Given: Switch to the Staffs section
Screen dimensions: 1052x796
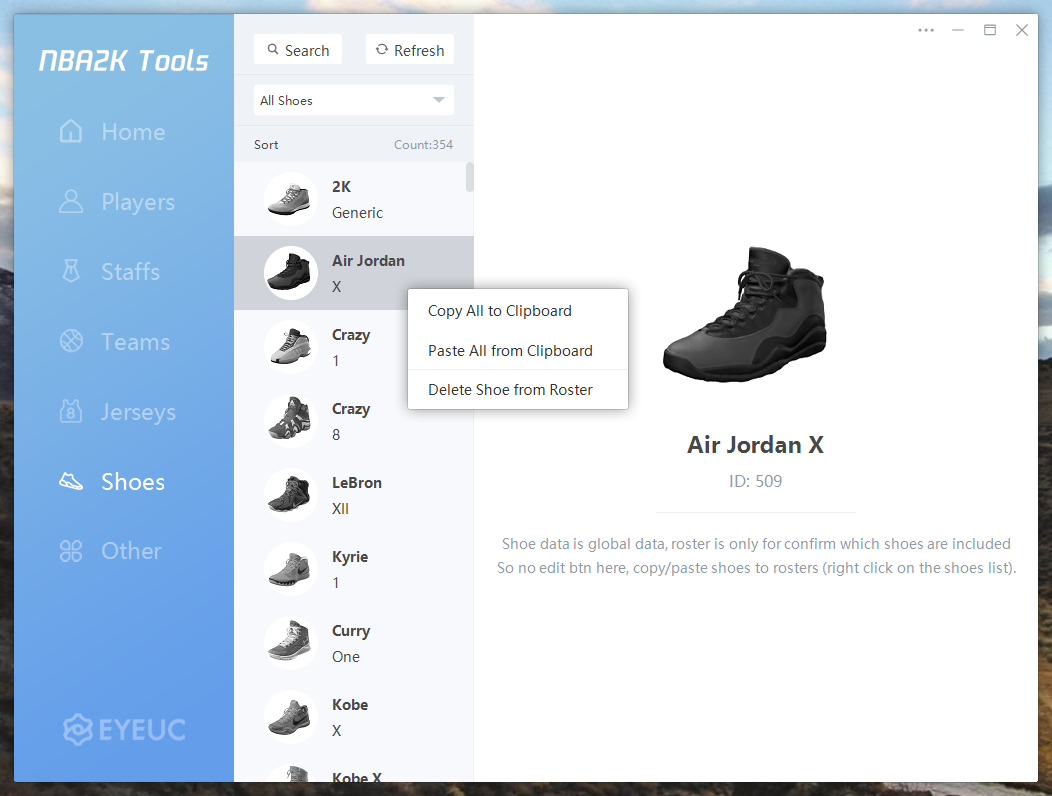Looking at the screenshot, I should (131, 272).
